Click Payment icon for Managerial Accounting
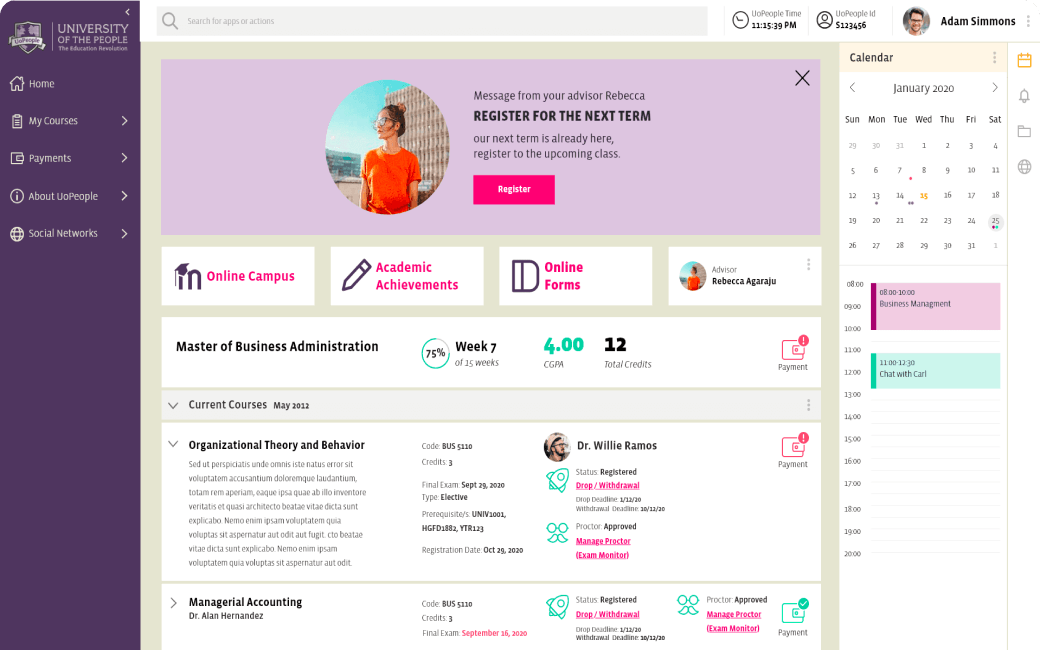The height and width of the screenshot is (650, 1040). [793, 618]
